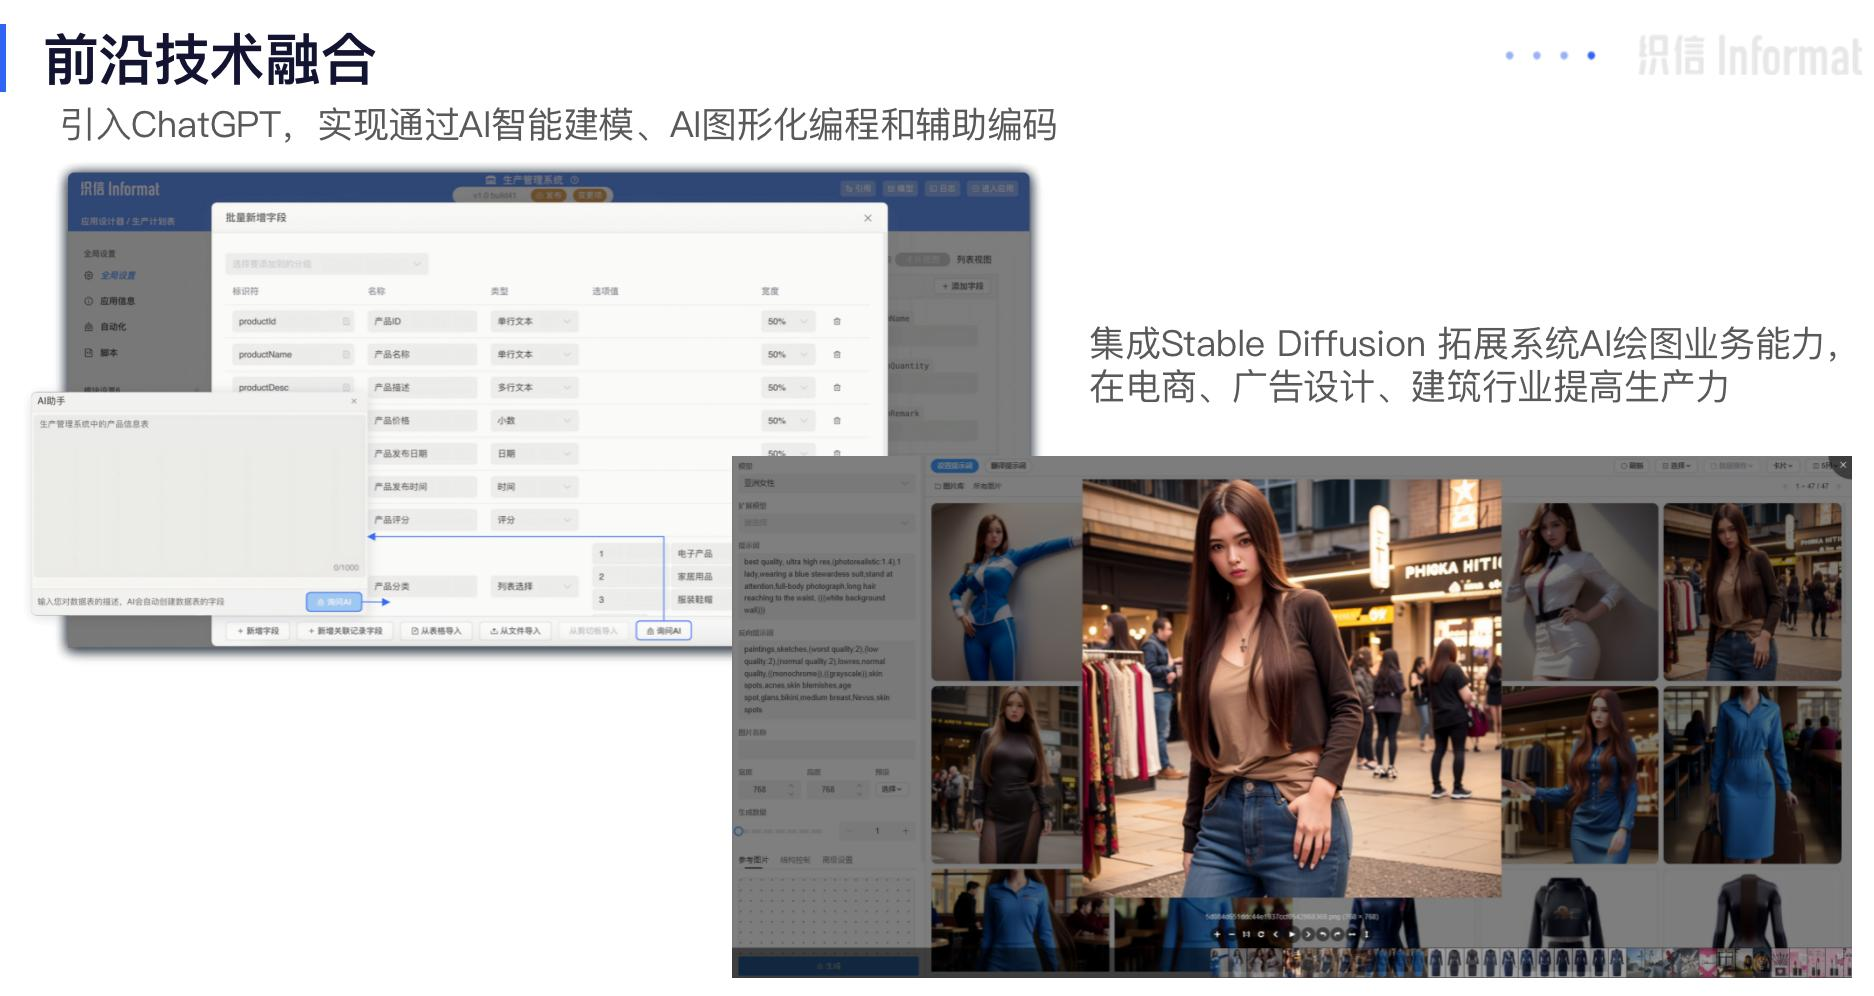Close the AI助手 assistant panel
This screenshot has height=996, width=1874.
pyautogui.click(x=354, y=401)
